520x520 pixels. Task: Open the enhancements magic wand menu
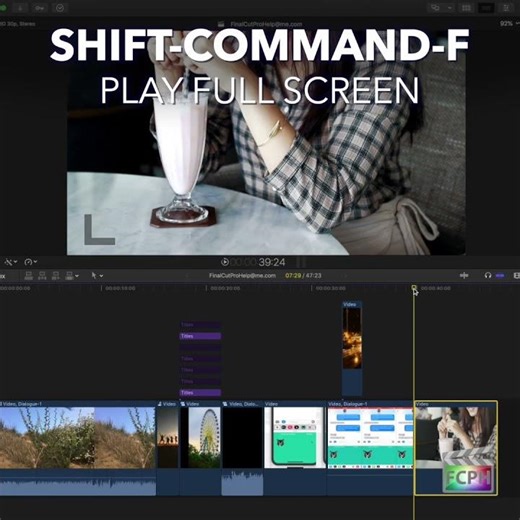[10, 262]
